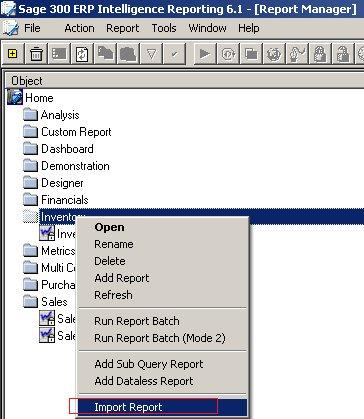Click the closed padlock toolbar icon
Viewport: 364px width, 419px height.
click(x=320, y=54)
